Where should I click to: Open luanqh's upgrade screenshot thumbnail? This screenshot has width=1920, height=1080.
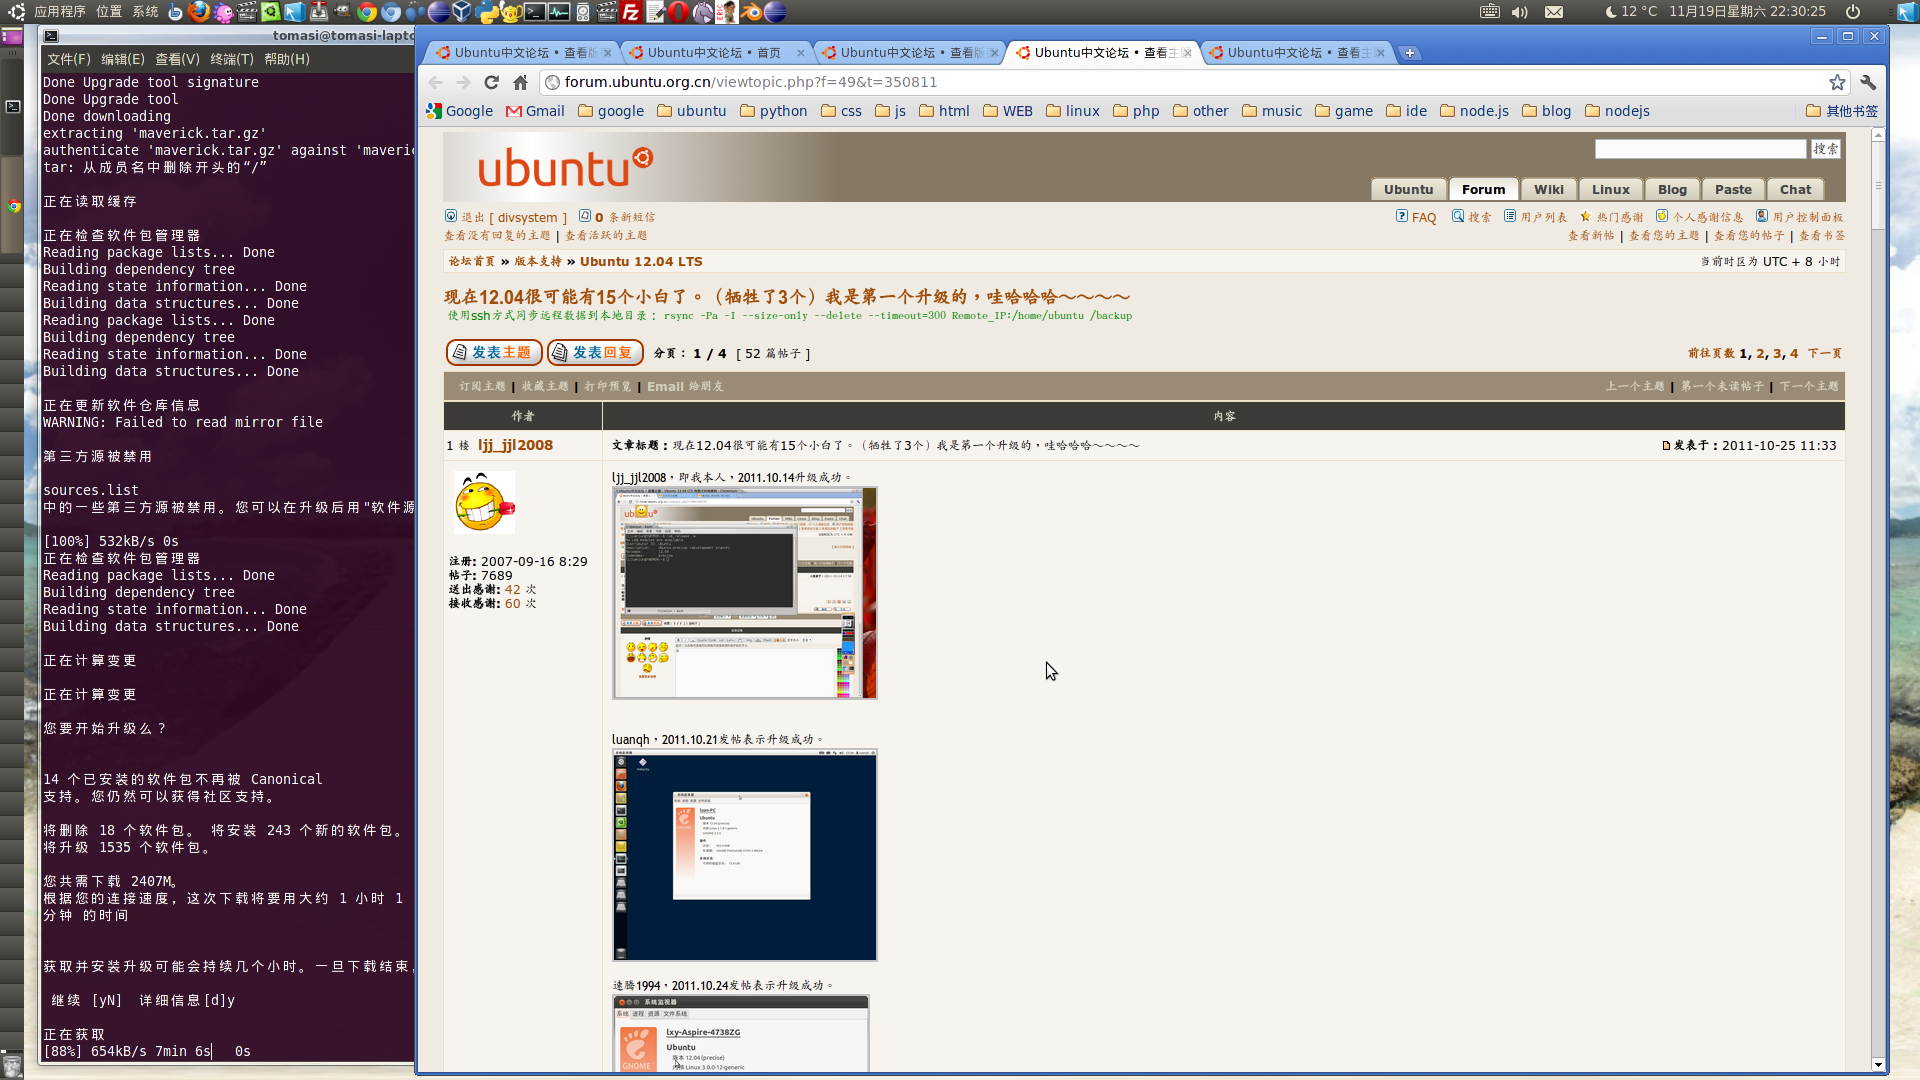pos(745,855)
